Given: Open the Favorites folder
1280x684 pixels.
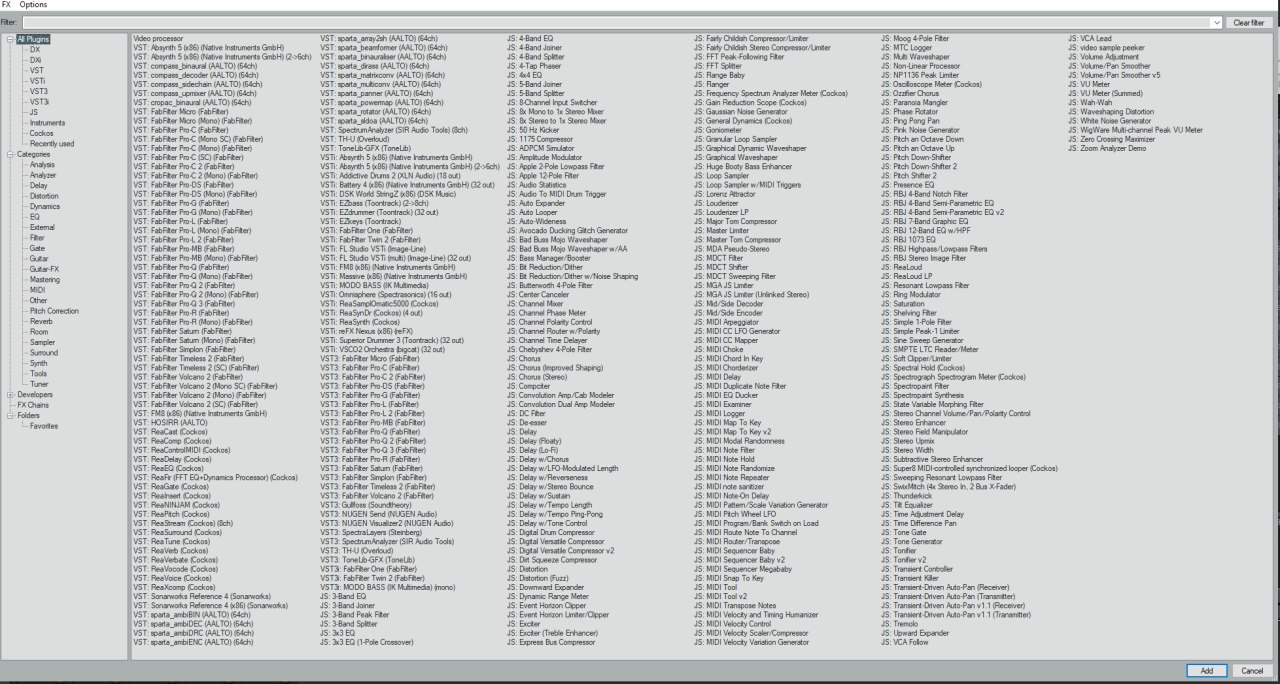Looking at the screenshot, I should (44, 426).
